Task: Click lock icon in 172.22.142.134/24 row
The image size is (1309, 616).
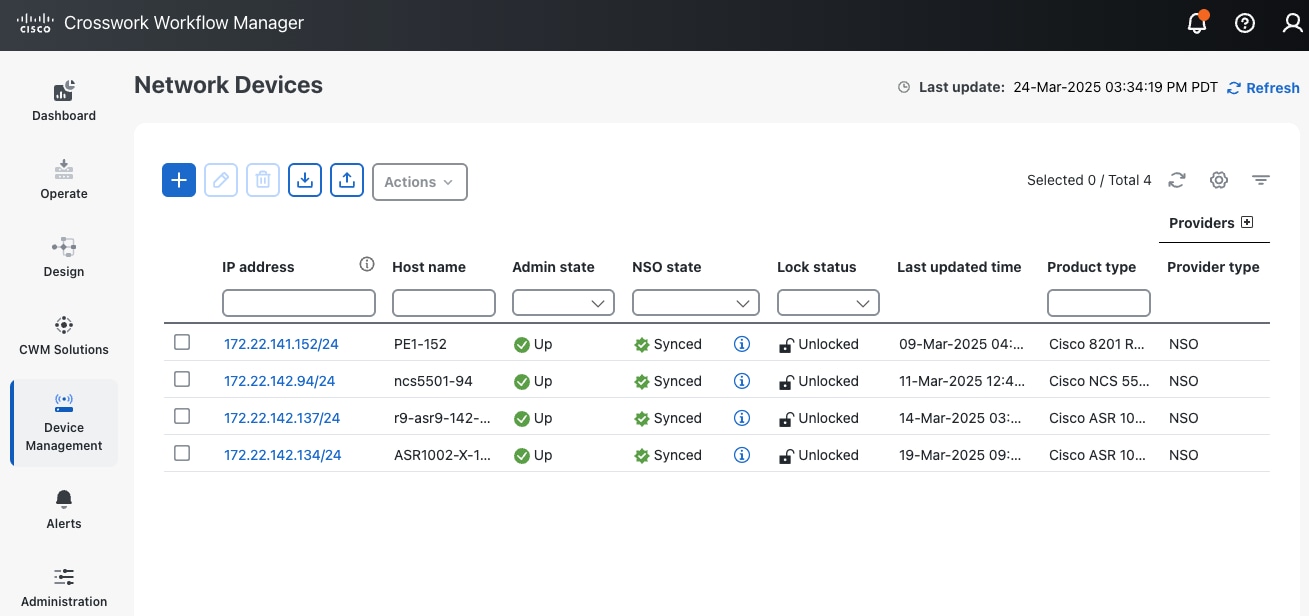Action: tap(786, 456)
